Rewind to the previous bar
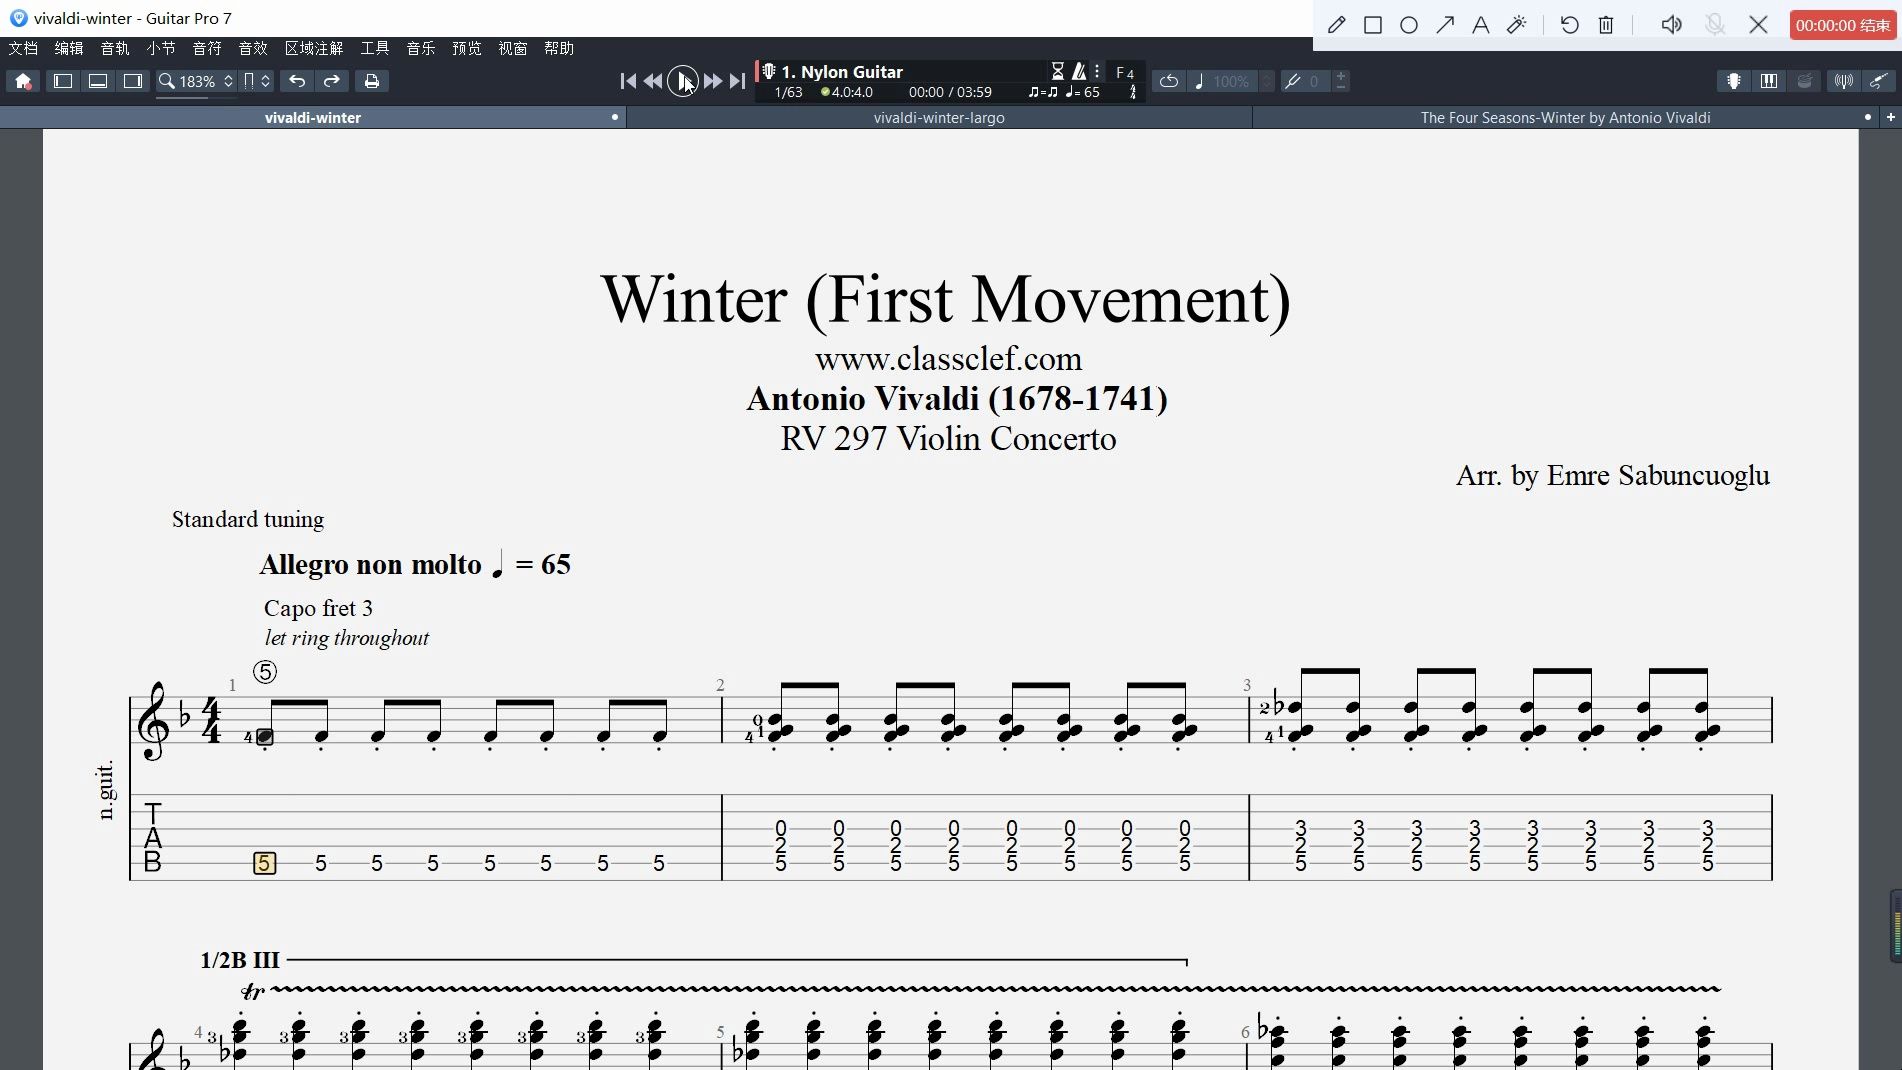This screenshot has width=1902, height=1070. (653, 81)
